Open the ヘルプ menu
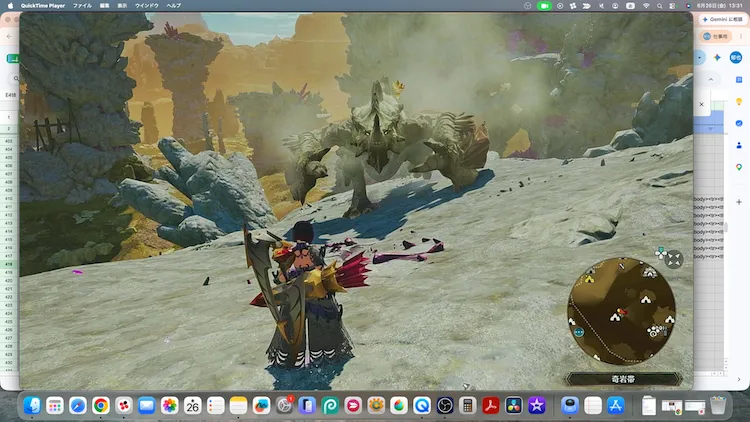The image size is (750, 422). (x=174, y=6)
